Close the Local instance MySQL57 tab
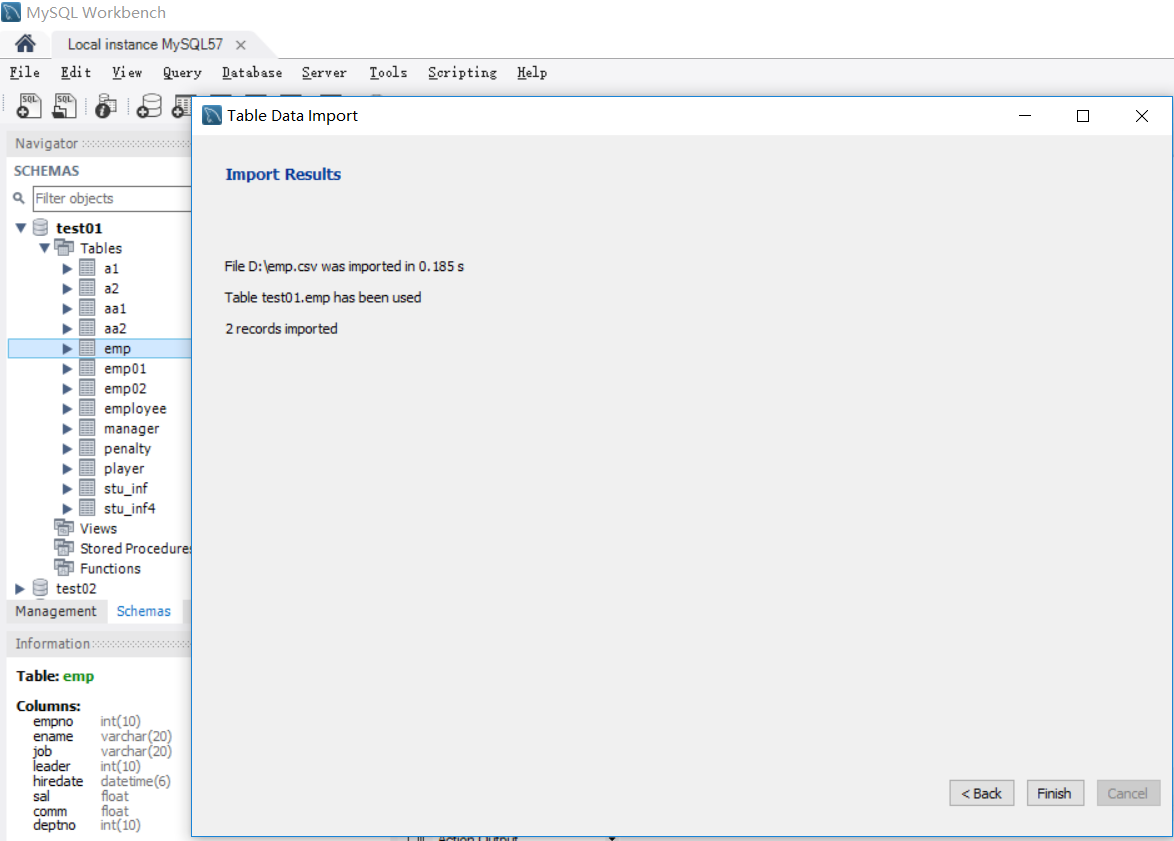This screenshot has height=841, width=1174. pos(240,45)
